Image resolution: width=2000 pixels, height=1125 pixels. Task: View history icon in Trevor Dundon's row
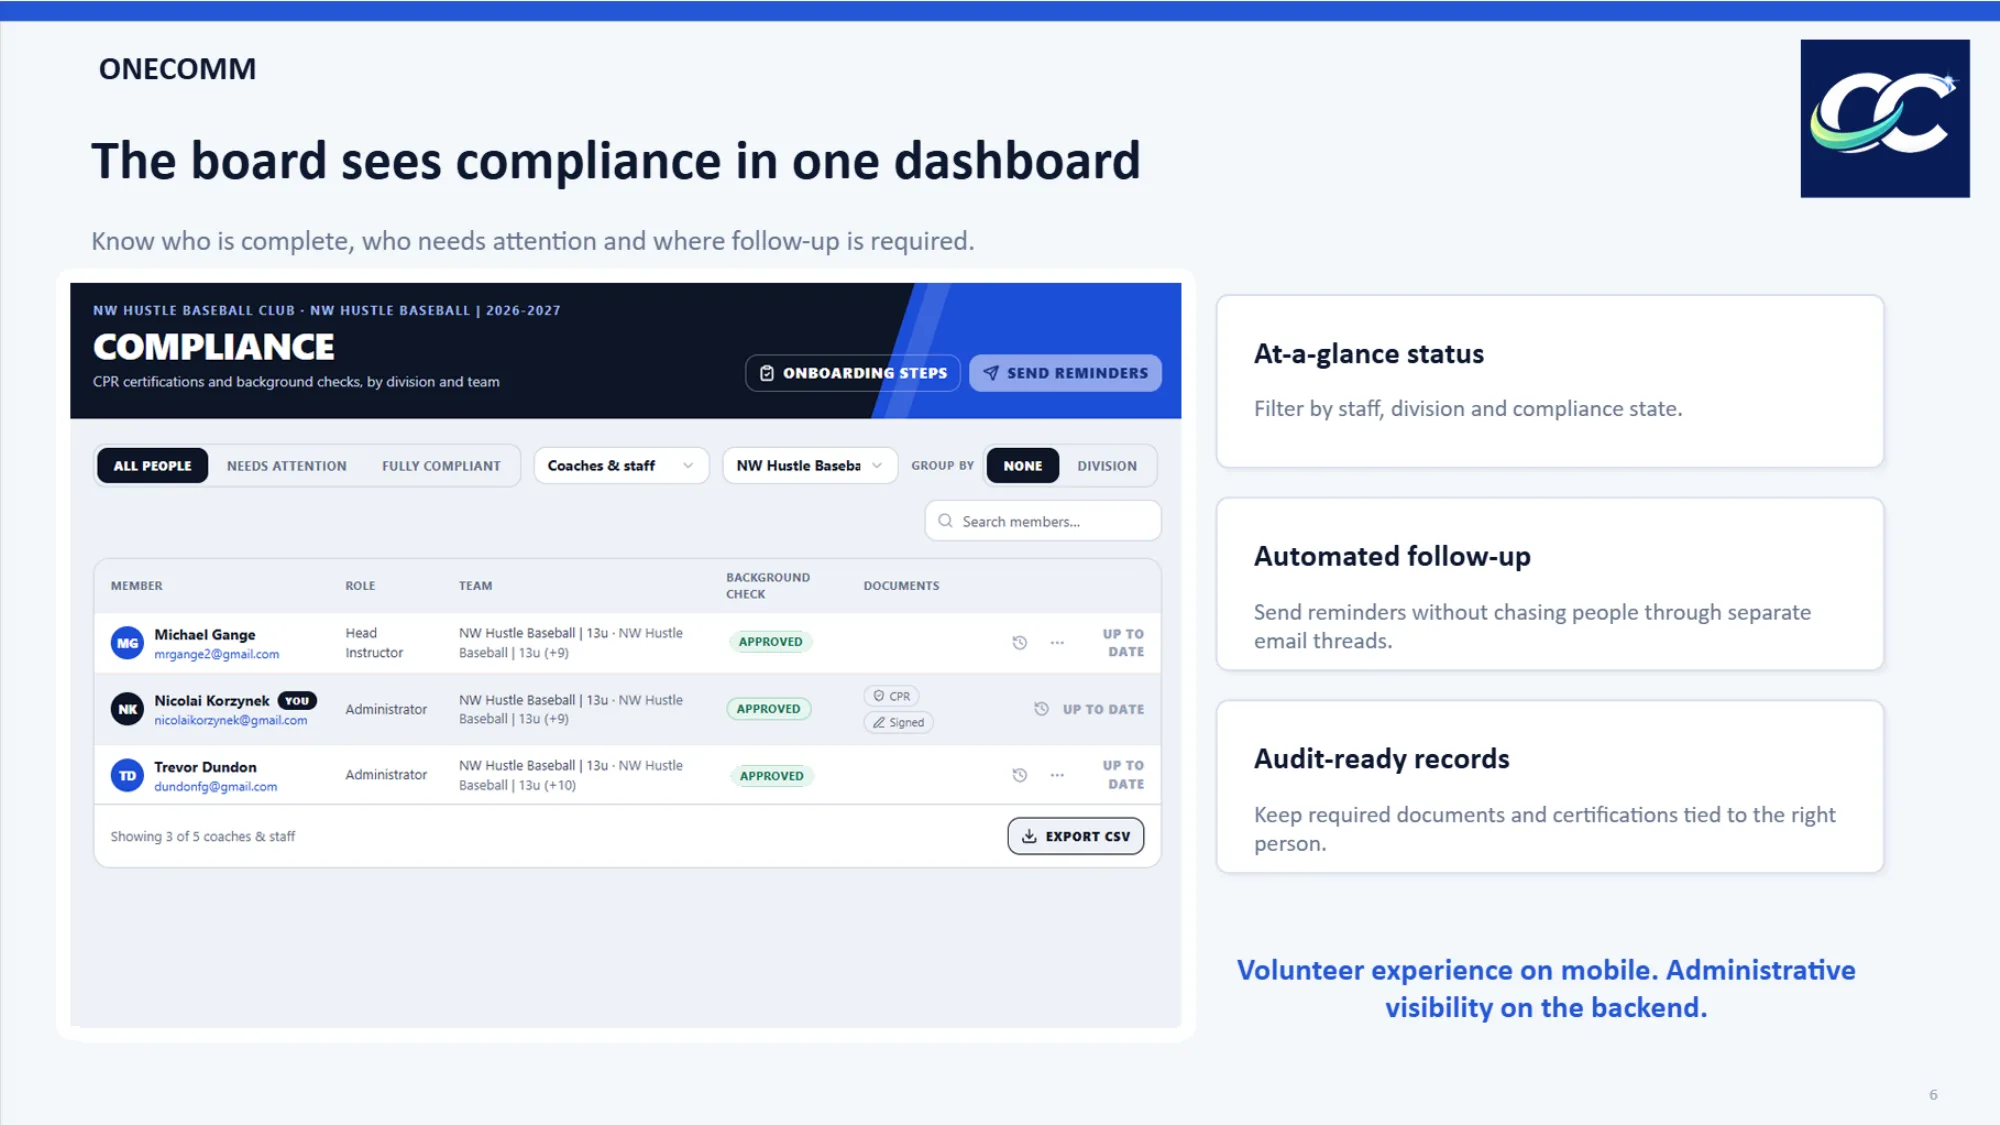(x=1019, y=775)
